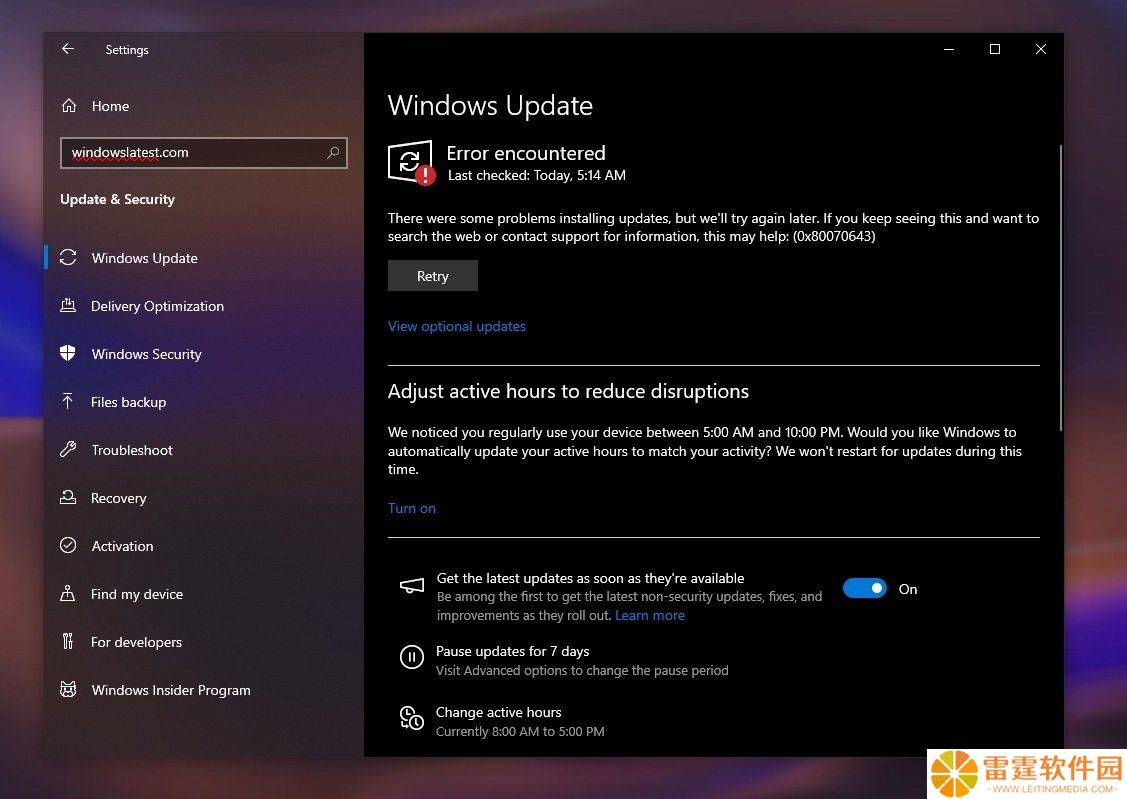Click the vertical scrollbar of update panel
The height and width of the screenshot is (799, 1127).
(1060, 287)
